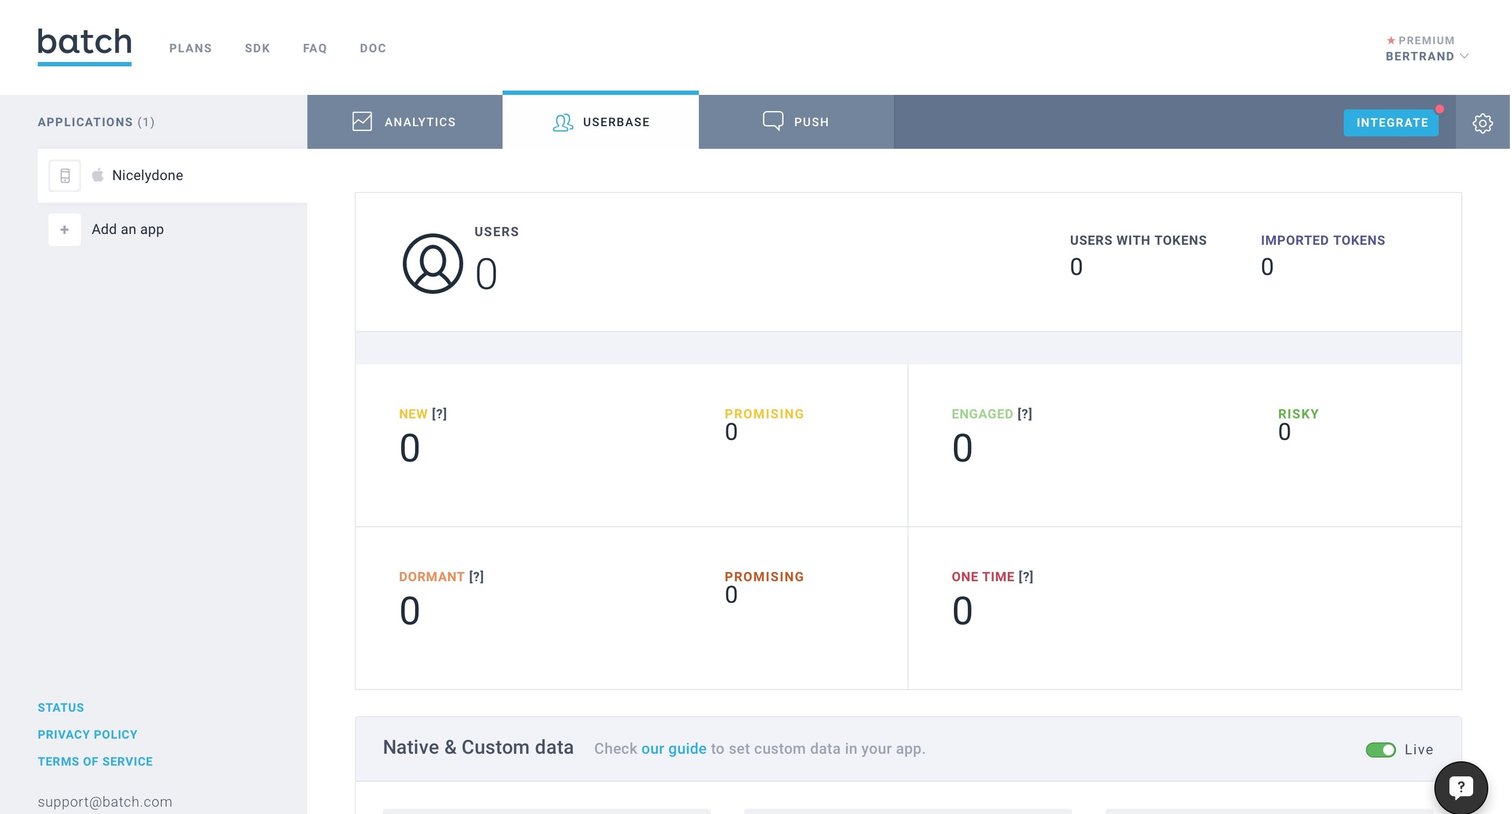This screenshot has width=1512, height=814.
Task: Click the plus icon to add app
Action: point(65,229)
